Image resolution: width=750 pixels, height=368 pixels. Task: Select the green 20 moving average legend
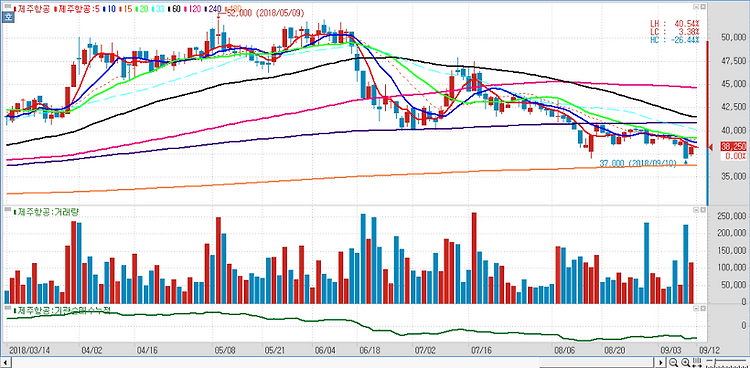point(143,9)
